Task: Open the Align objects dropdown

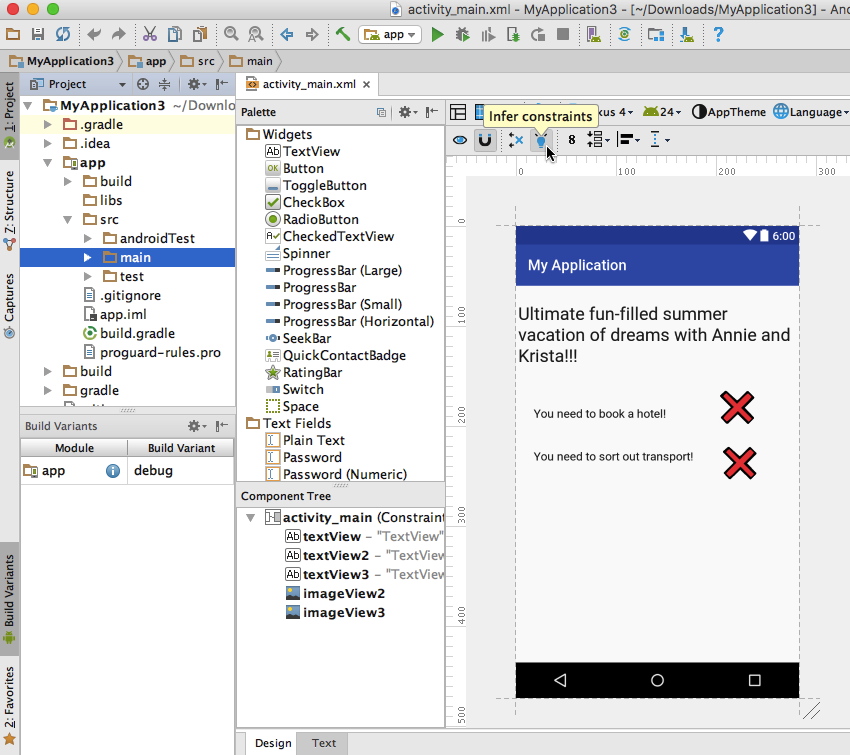Action: pyautogui.click(x=628, y=140)
